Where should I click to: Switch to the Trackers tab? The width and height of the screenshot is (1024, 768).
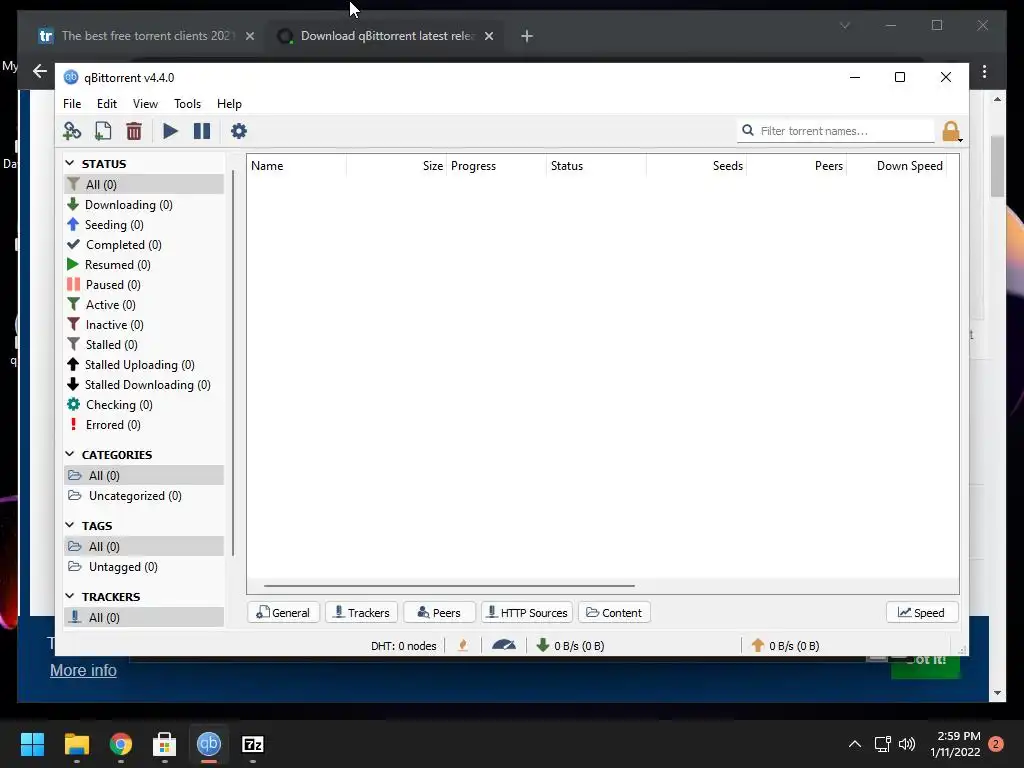pyautogui.click(x=362, y=613)
